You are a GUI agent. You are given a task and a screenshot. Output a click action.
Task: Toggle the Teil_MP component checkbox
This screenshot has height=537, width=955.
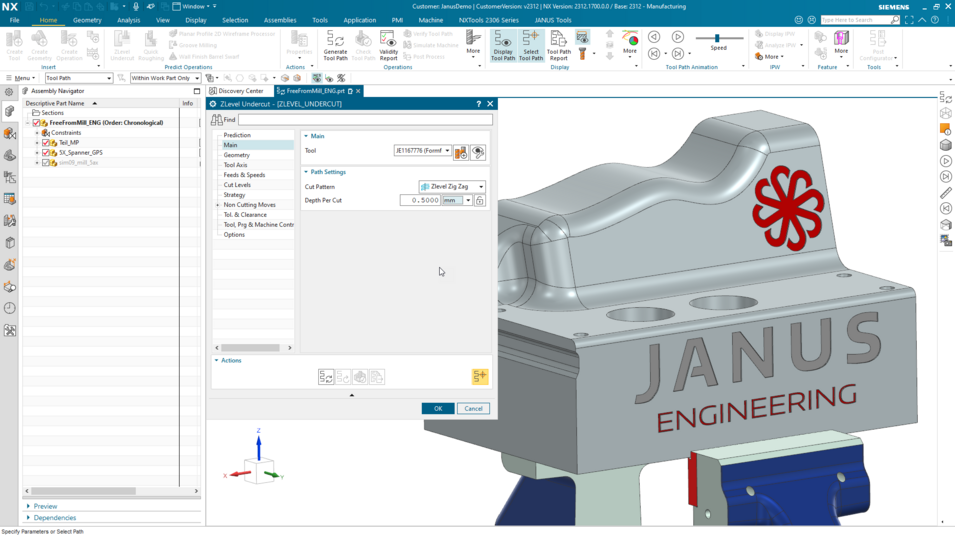[46, 142]
